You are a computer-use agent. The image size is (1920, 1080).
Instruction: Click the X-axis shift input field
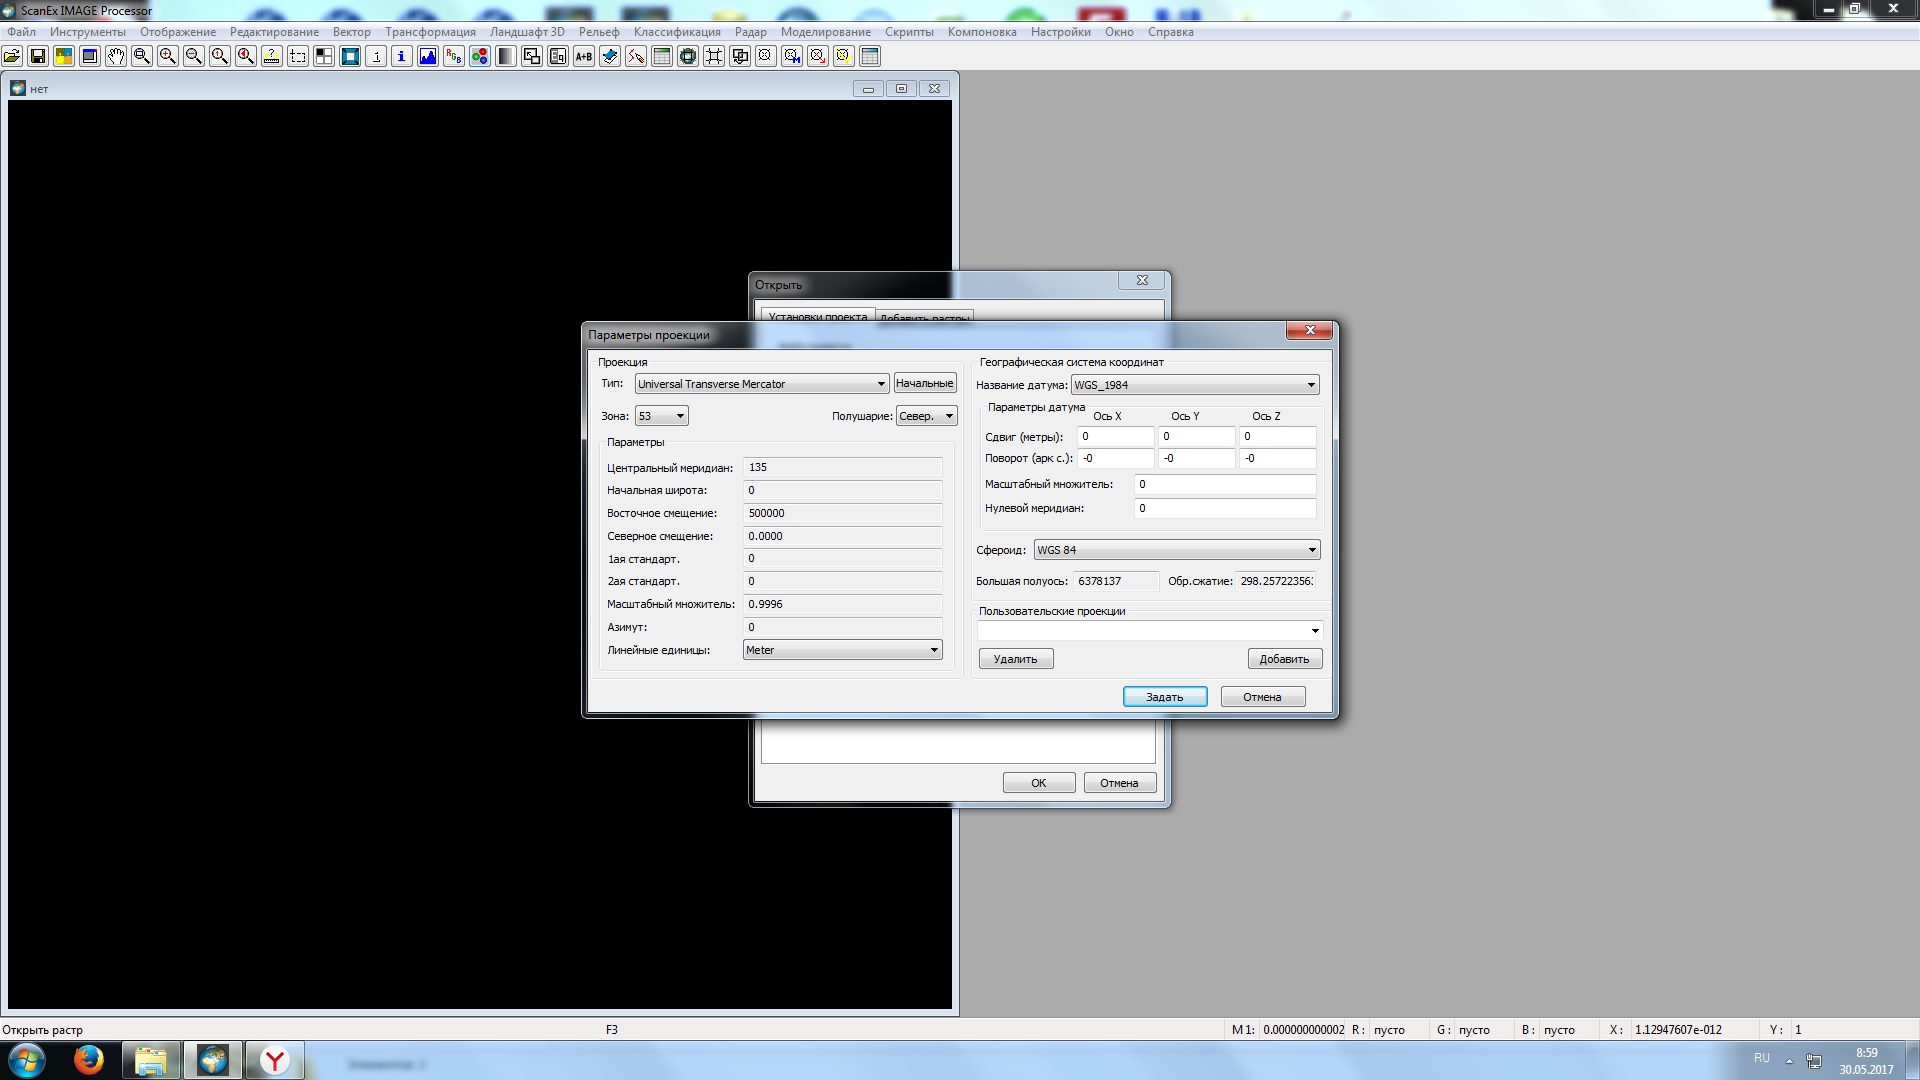(x=1115, y=436)
